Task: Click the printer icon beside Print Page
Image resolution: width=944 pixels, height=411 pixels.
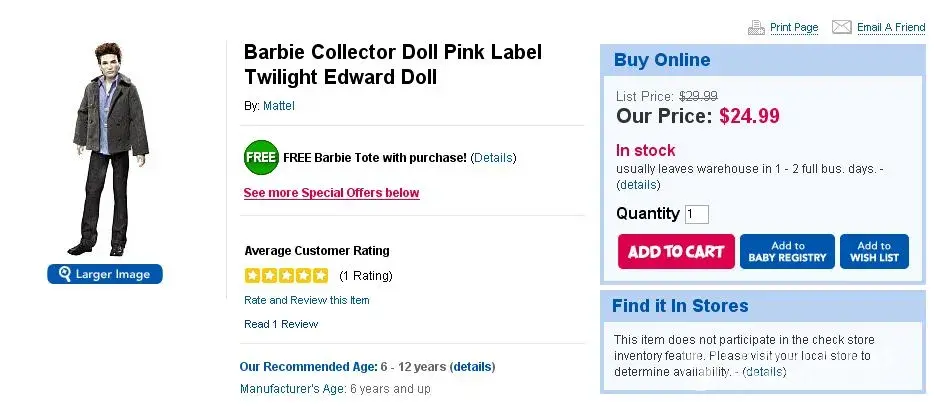Action: (x=756, y=27)
